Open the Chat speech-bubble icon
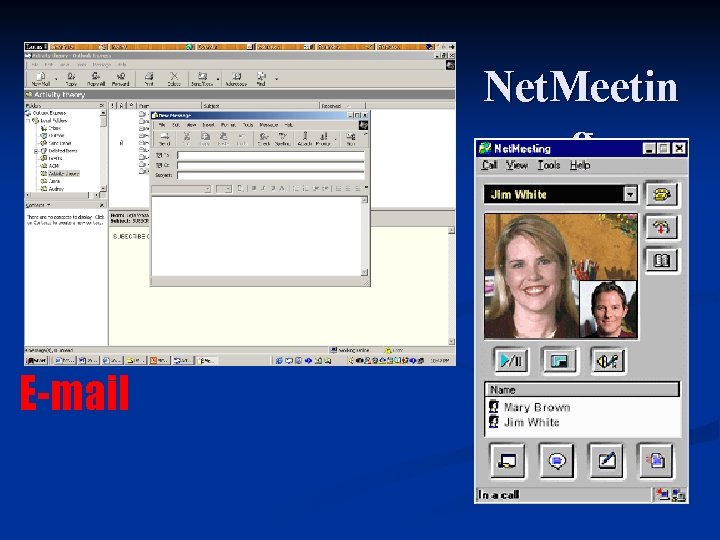This screenshot has height=540, width=720. [557, 461]
